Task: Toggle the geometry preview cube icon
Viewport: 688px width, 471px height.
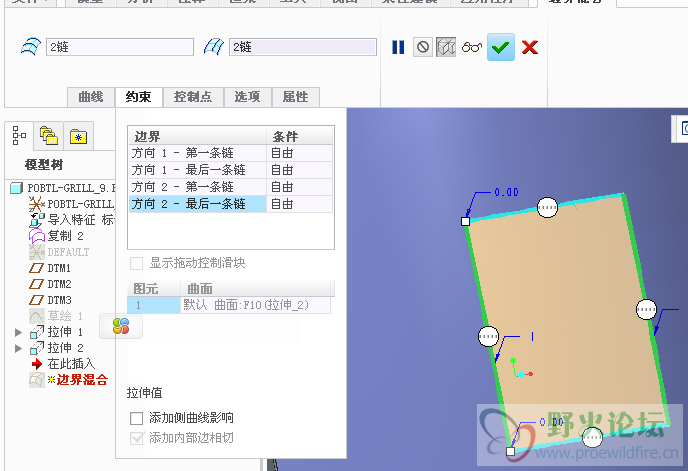Action: (446, 47)
